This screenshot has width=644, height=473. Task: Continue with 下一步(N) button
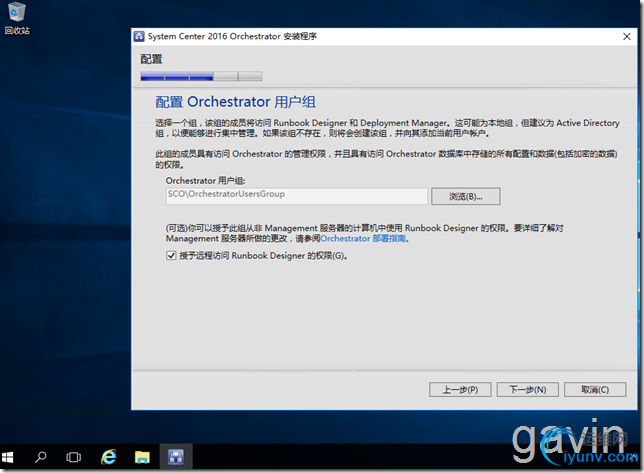(527, 390)
